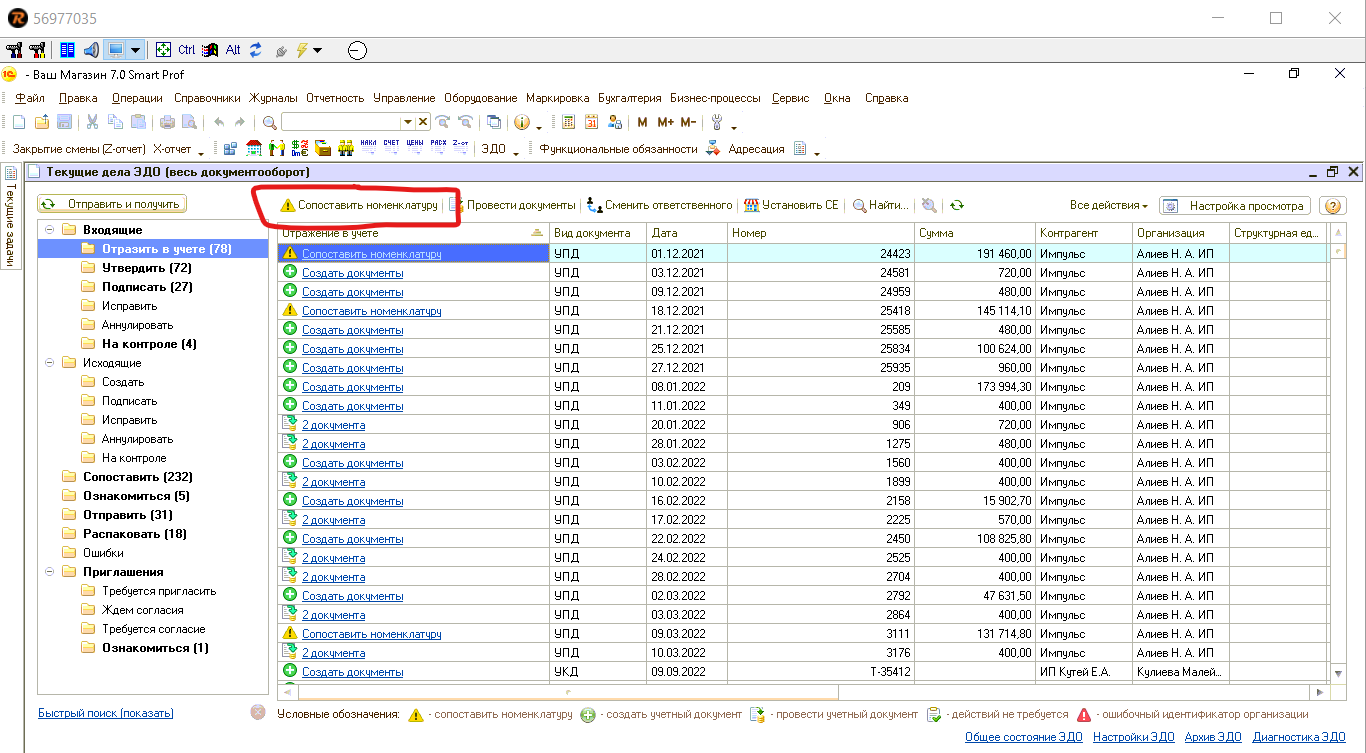Open the calendar icon in the toolbar
Viewport: 1366px width, 753px height.
click(x=591, y=122)
